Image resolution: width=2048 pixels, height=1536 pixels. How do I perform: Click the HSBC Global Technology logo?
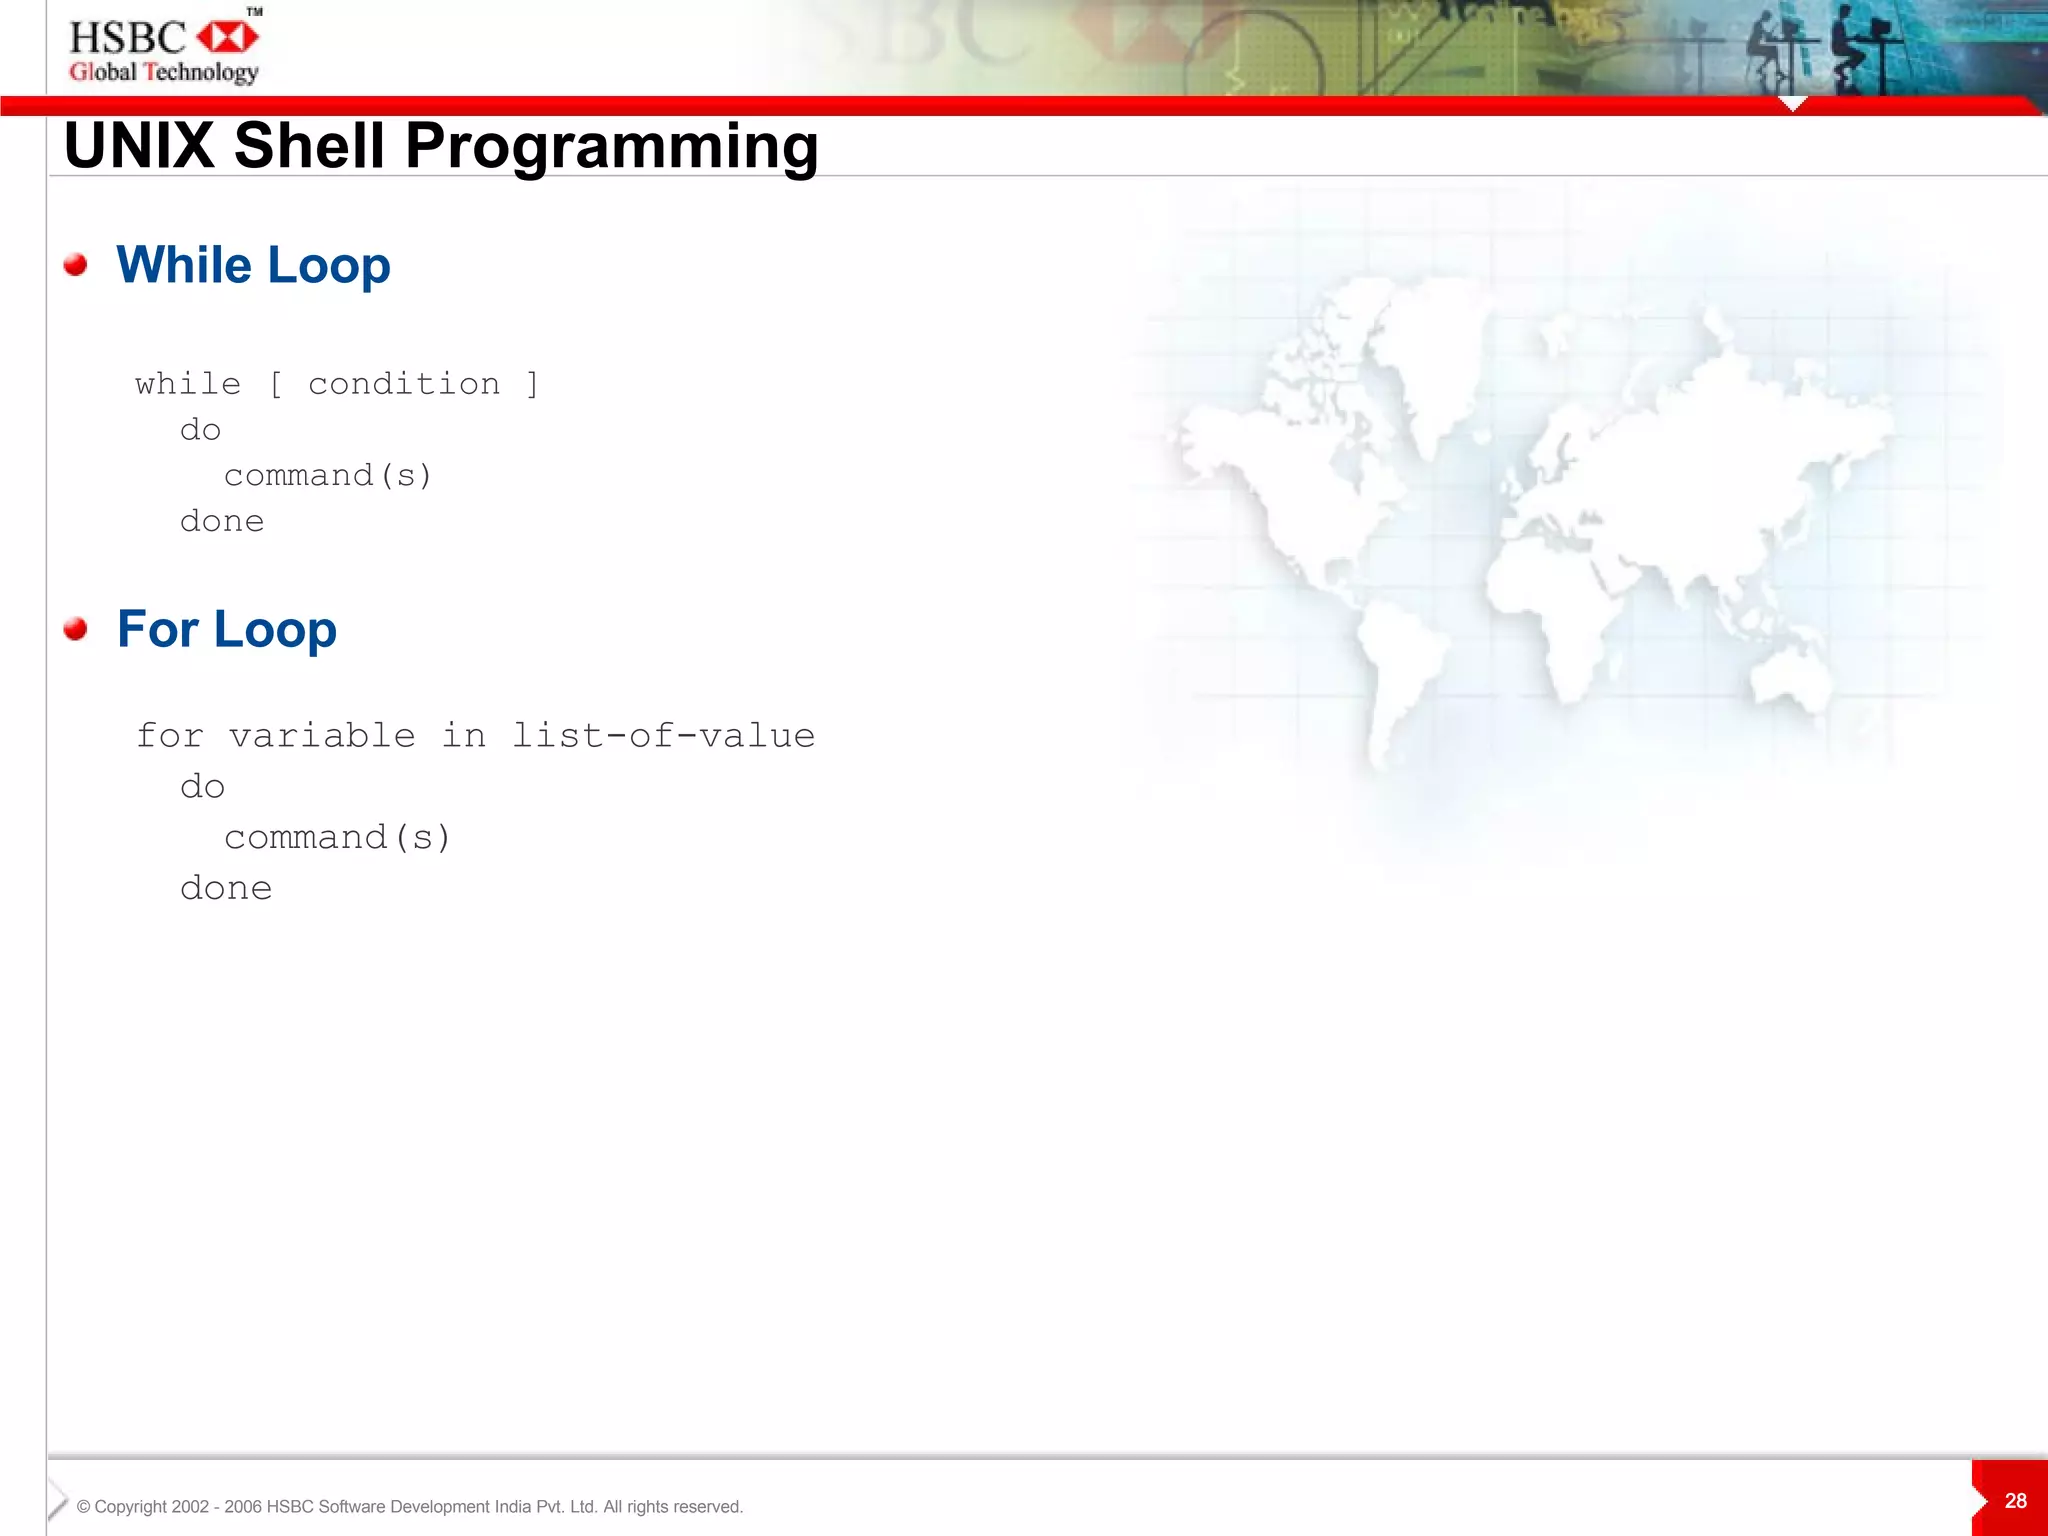tap(165, 47)
